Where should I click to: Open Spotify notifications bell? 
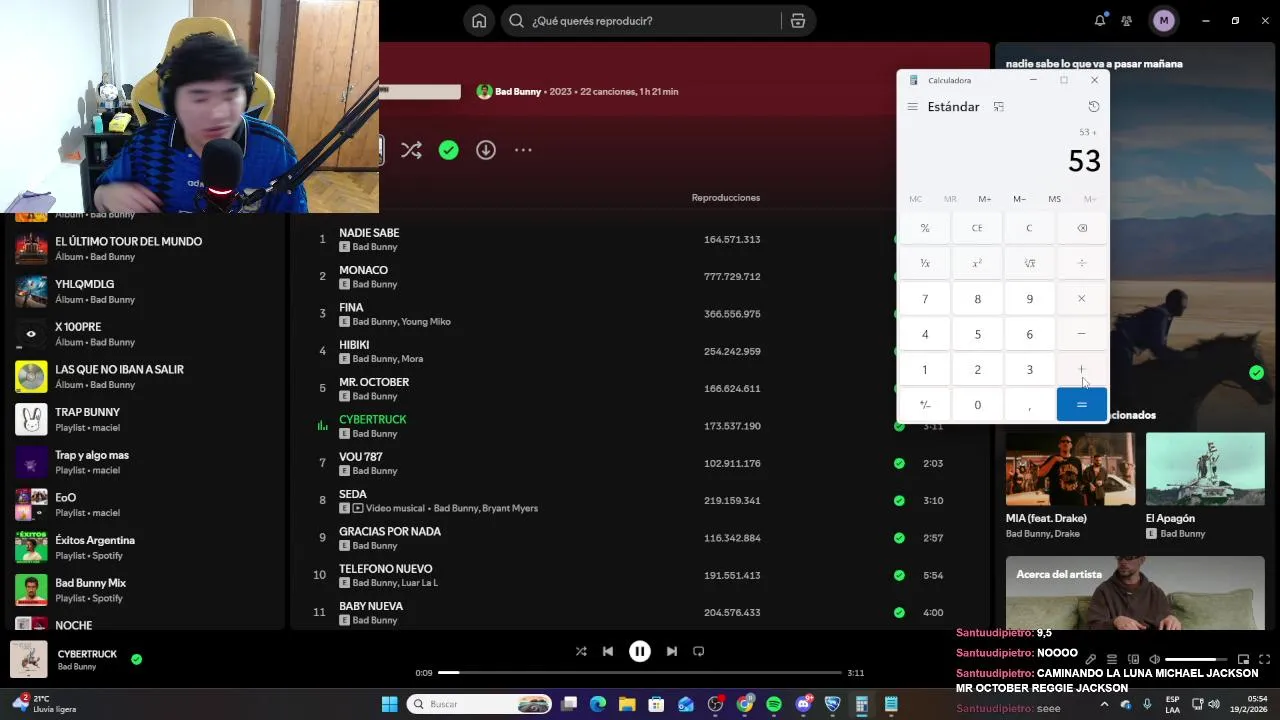click(1100, 21)
